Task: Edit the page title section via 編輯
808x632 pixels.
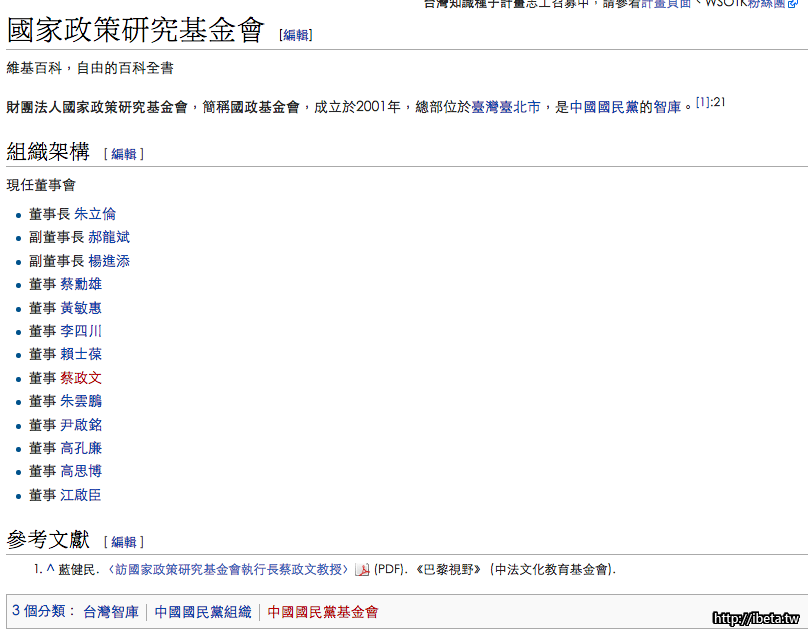Action: 296,35
